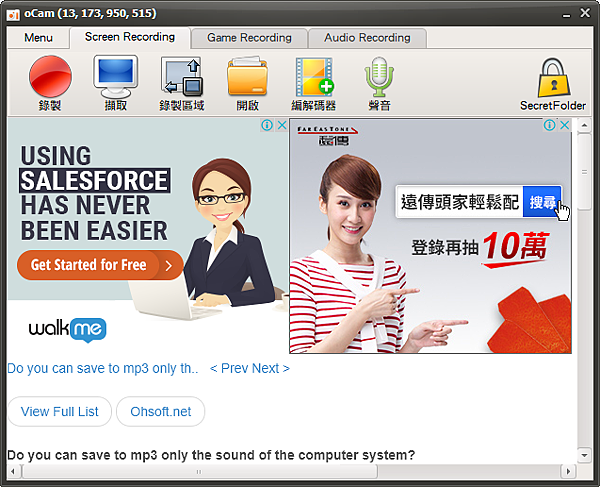Click the FarEasTone ad search text field
Image resolution: width=600 pixels, height=487 pixels.
coord(460,202)
